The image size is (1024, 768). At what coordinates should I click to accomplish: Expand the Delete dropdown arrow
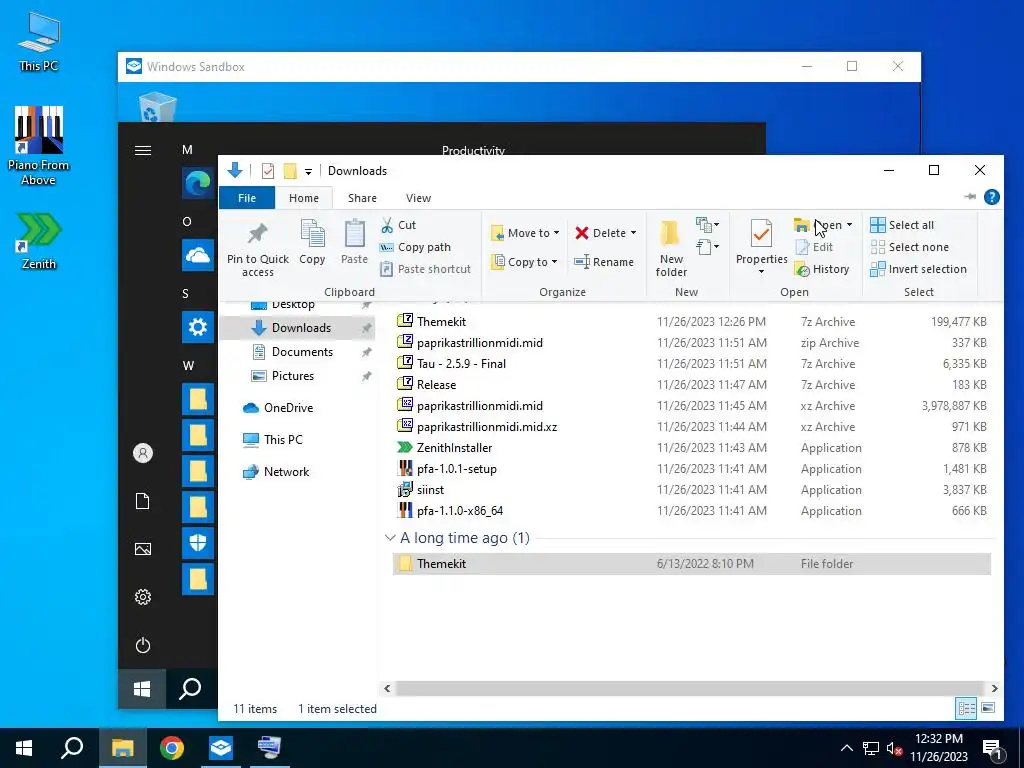tap(633, 233)
